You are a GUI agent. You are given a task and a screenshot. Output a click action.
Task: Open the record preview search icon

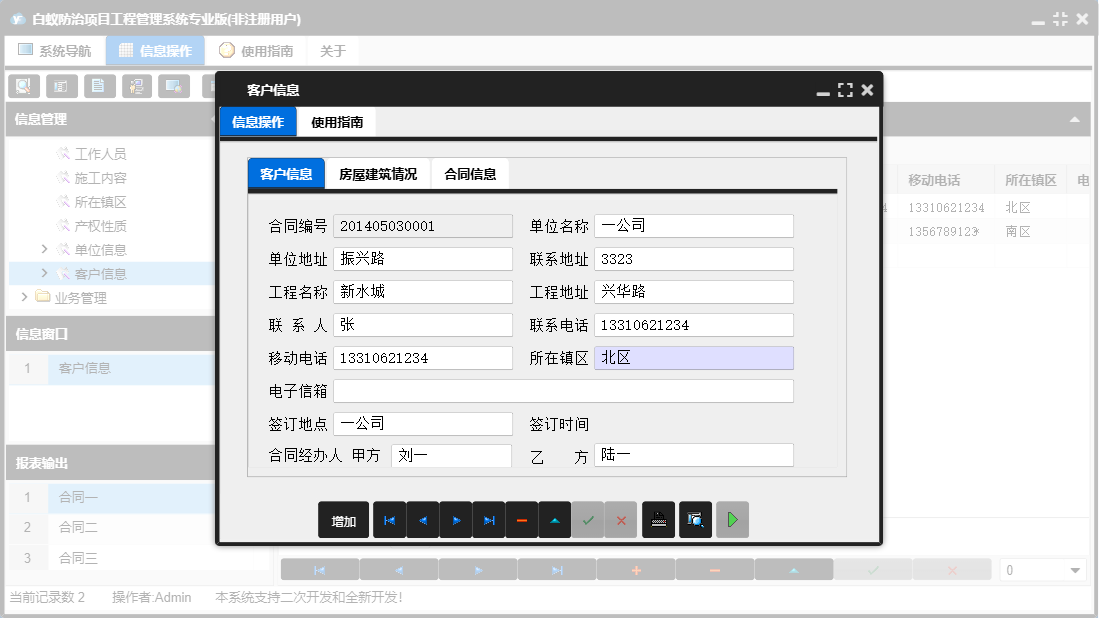pyautogui.click(x=695, y=519)
